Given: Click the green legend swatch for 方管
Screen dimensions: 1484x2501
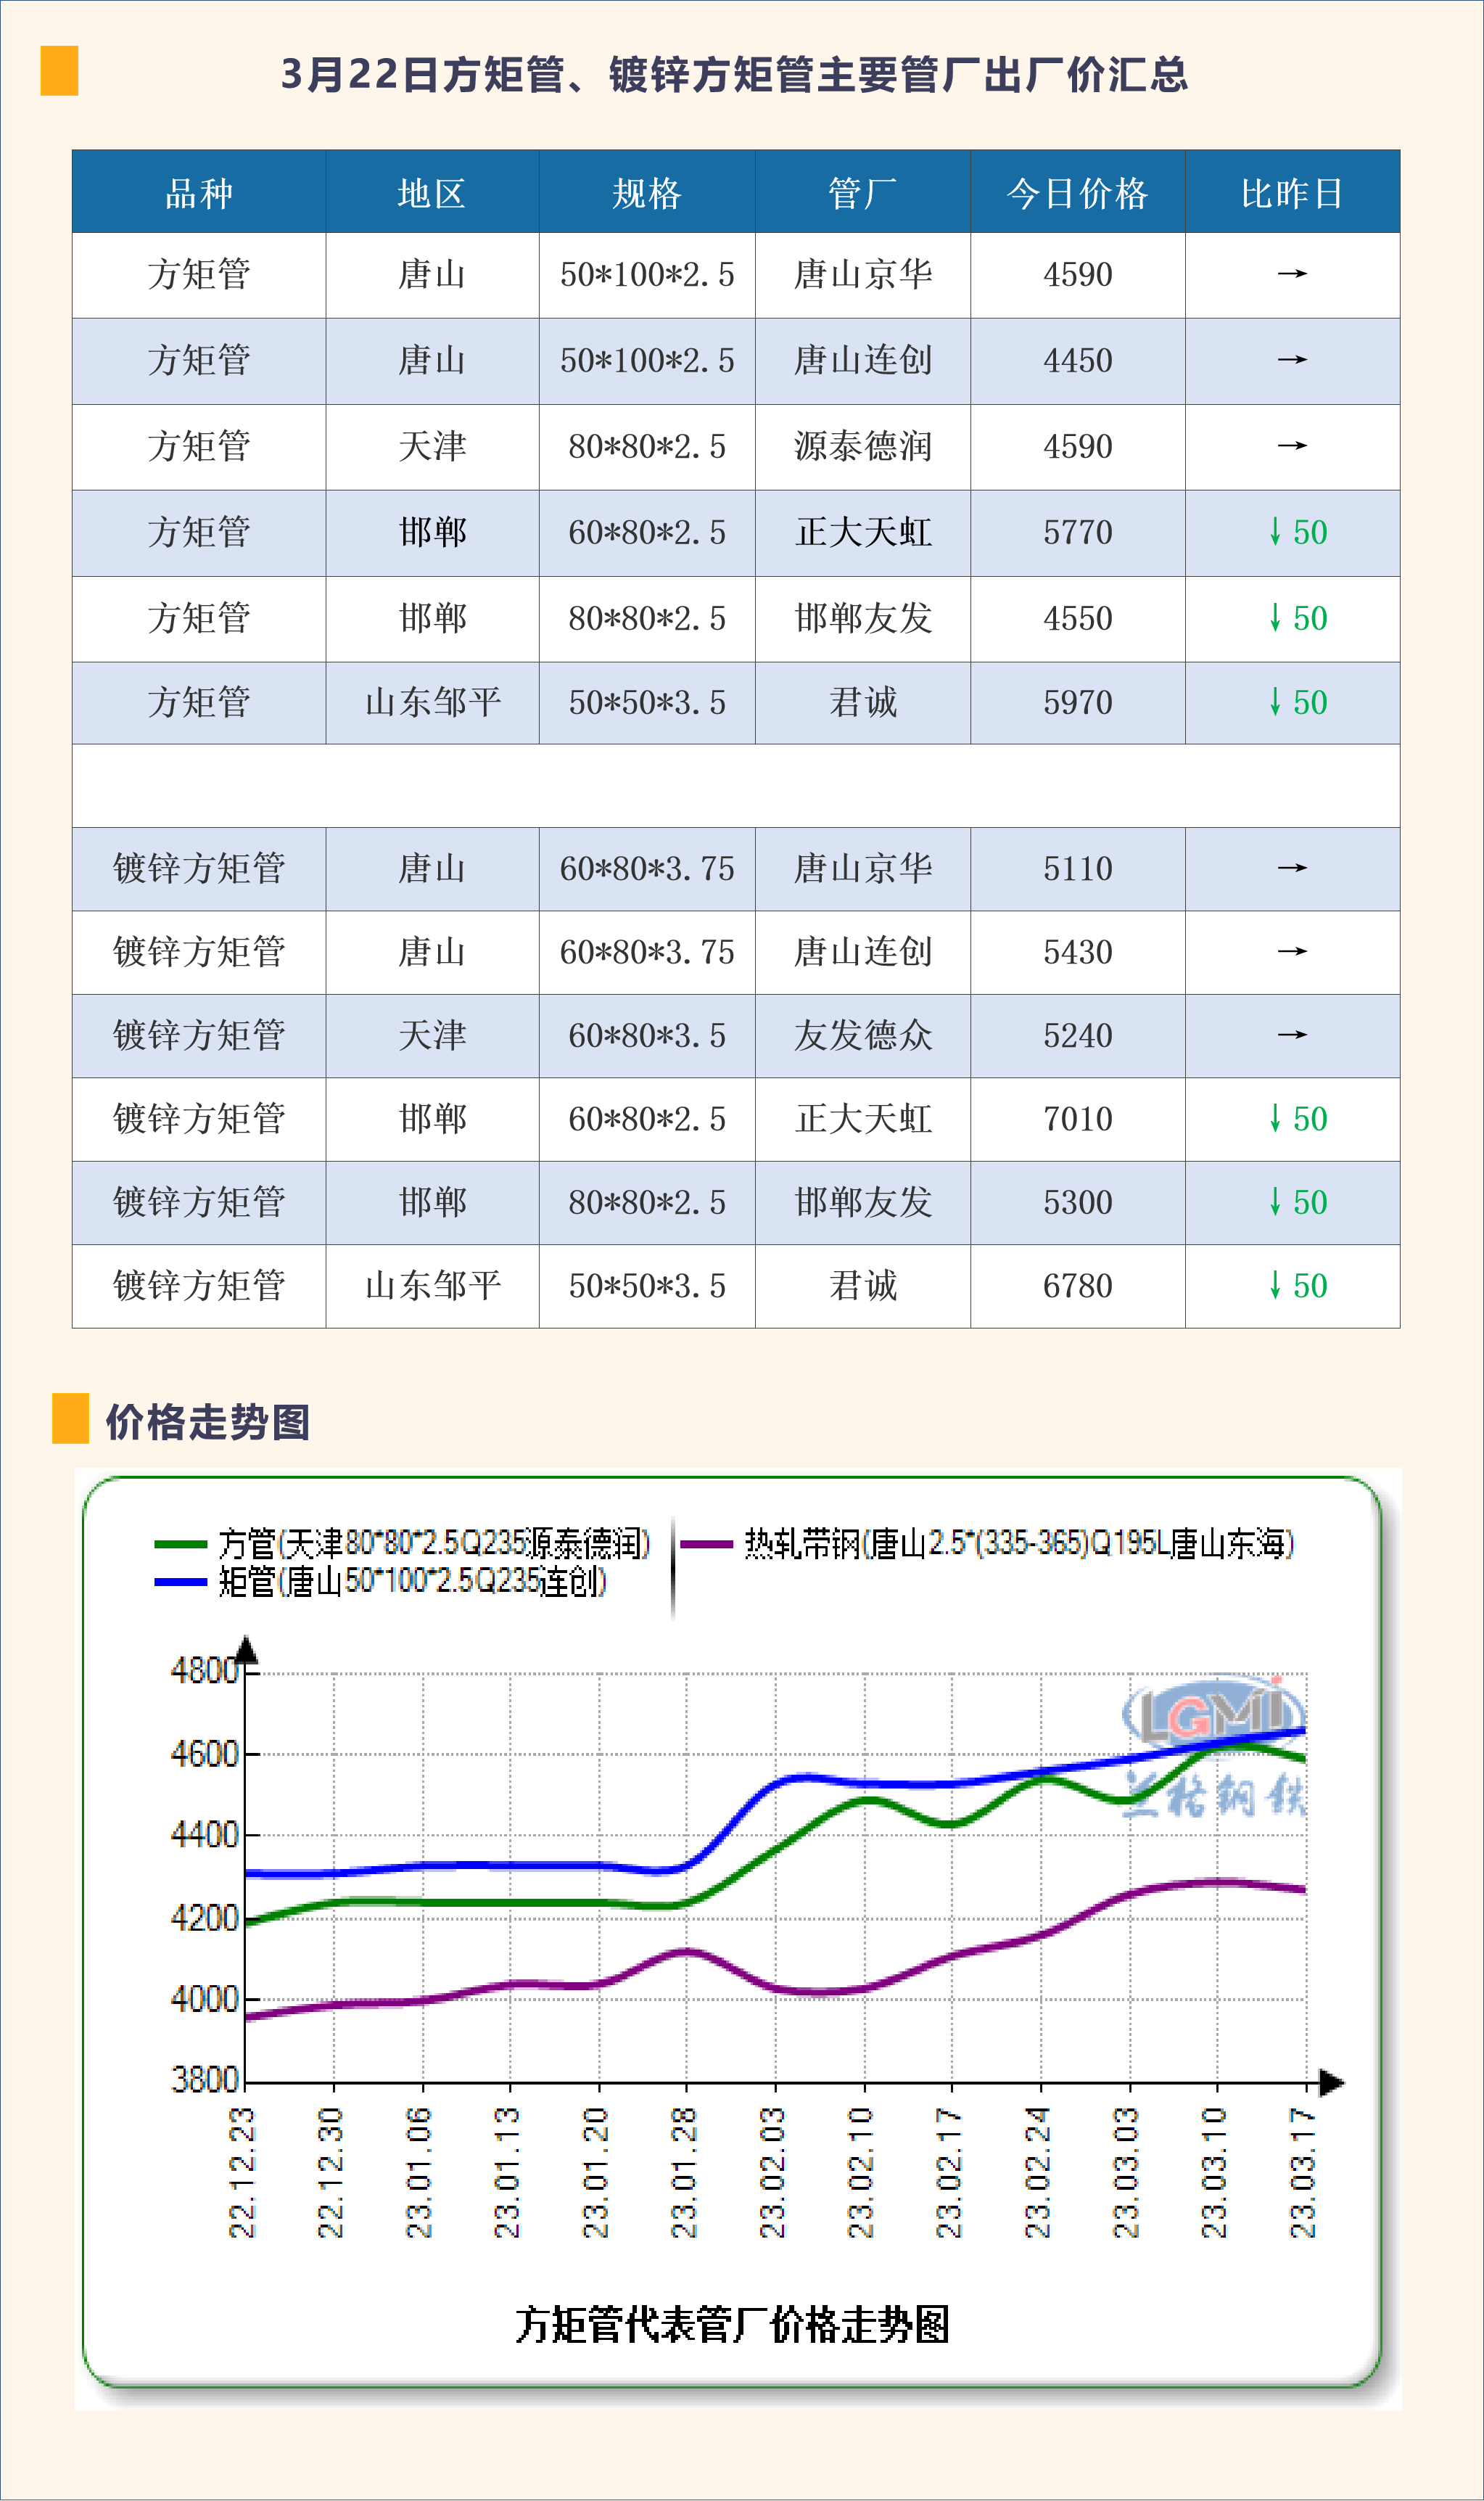Looking at the screenshot, I should point(180,1544).
